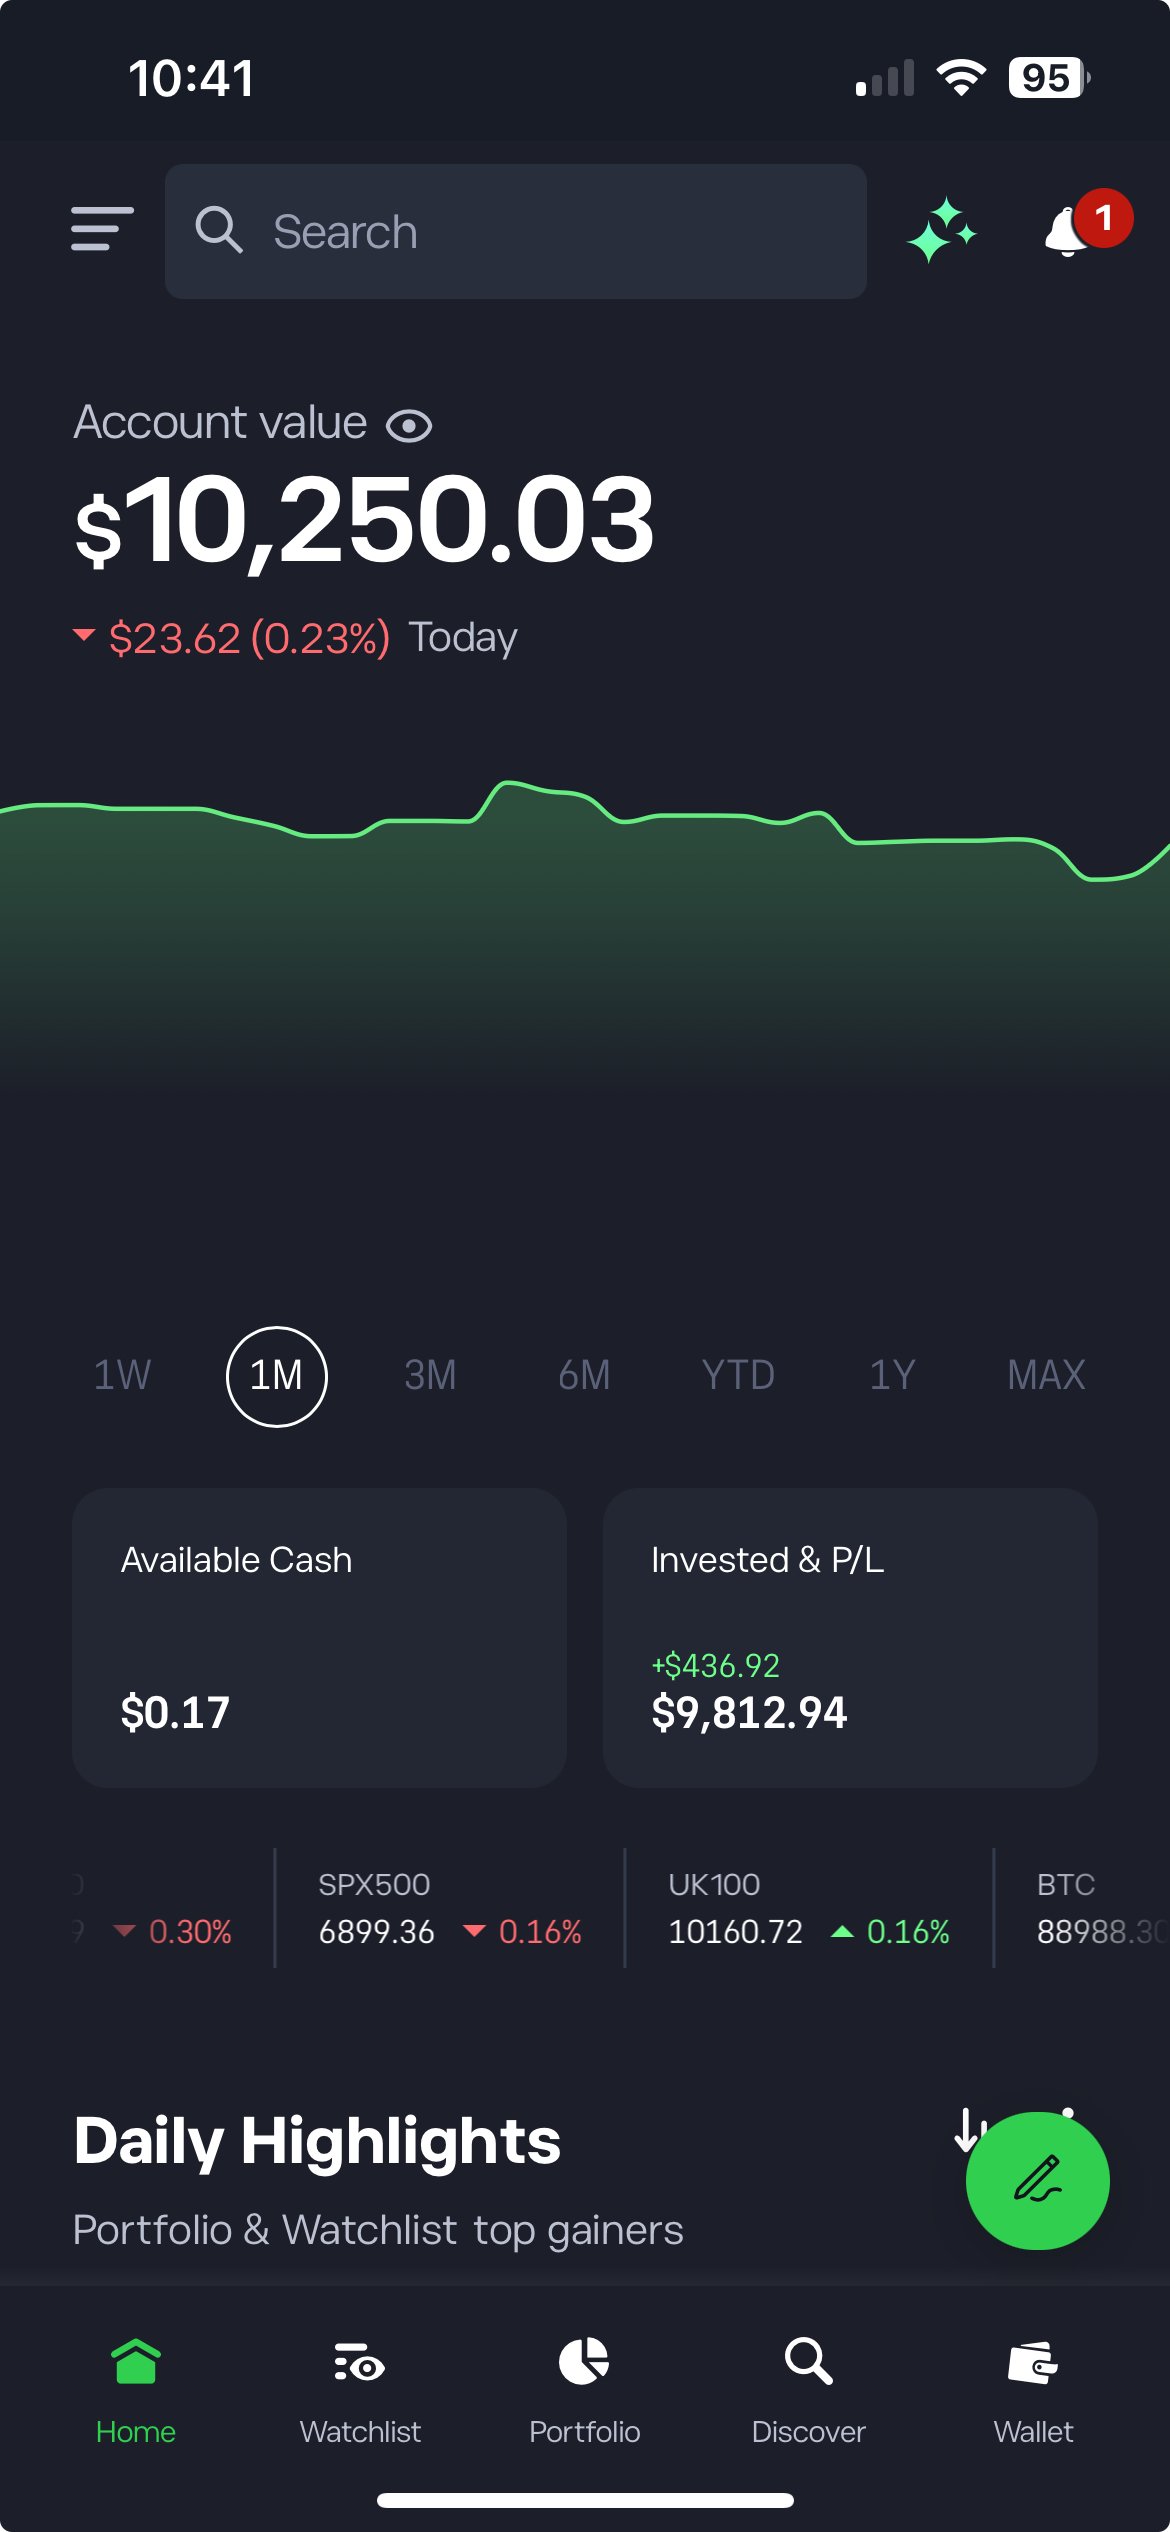Screen dimensions: 1170x2532
Task: Hide account value with the eye toggle
Action: pos(411,424)
